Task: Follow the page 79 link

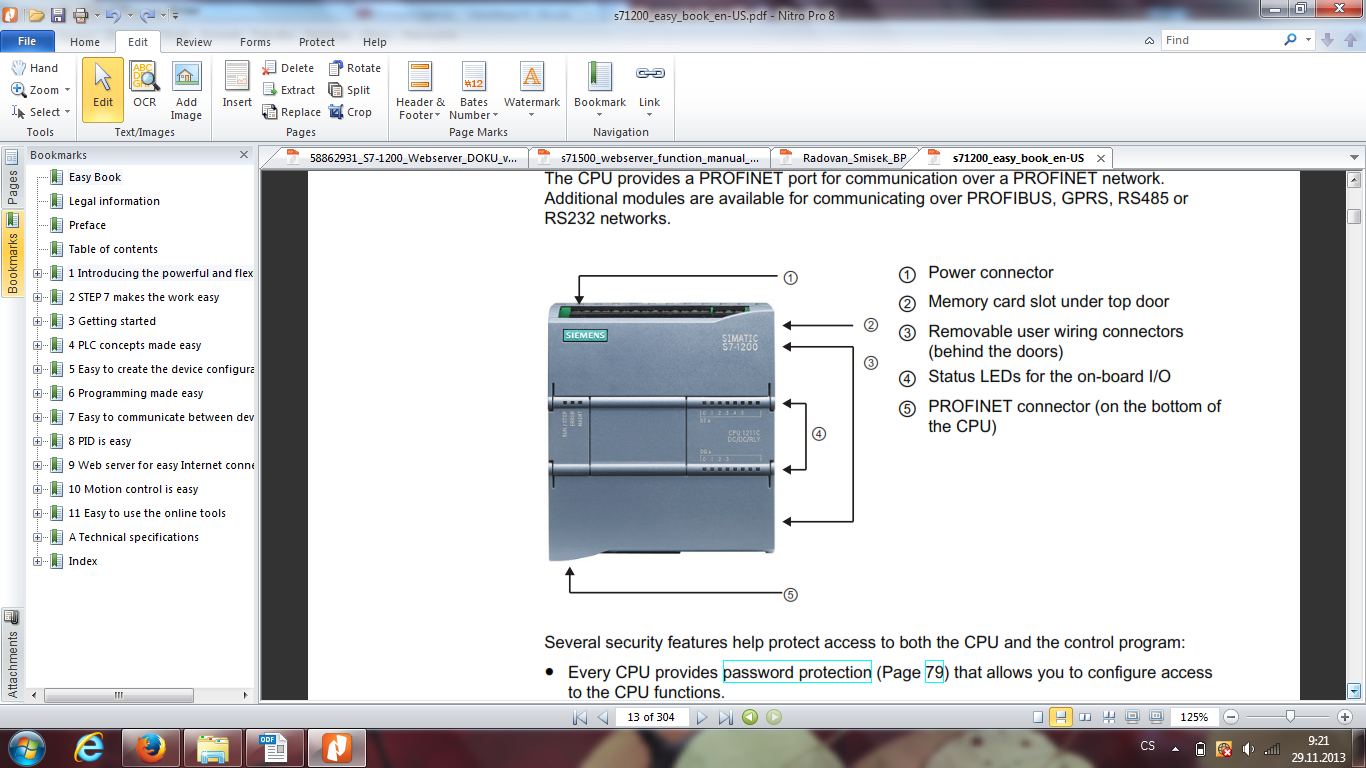Action: click(935, 672)
